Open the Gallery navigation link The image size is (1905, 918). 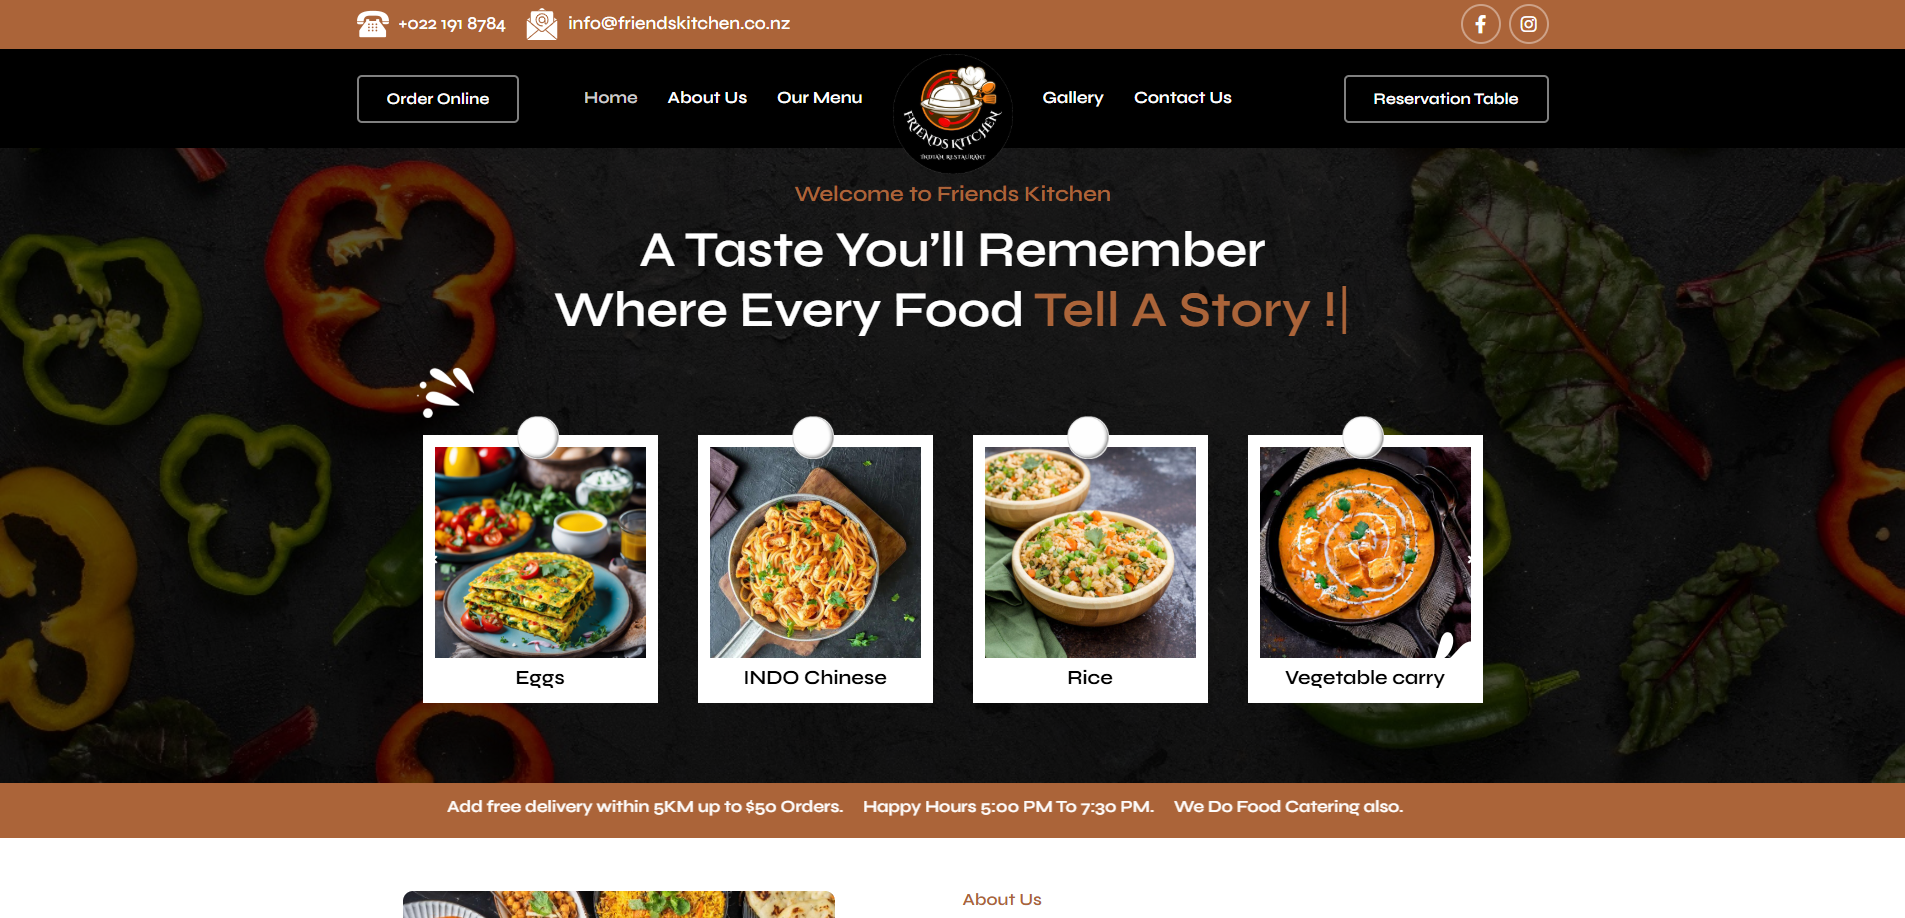(x=1073, y=98)
